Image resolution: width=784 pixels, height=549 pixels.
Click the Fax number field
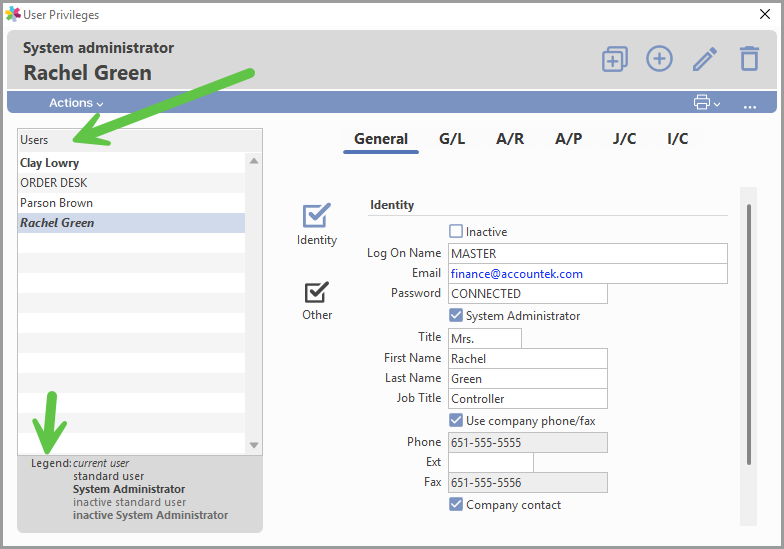pyautogui.click(x=528, y=482)
